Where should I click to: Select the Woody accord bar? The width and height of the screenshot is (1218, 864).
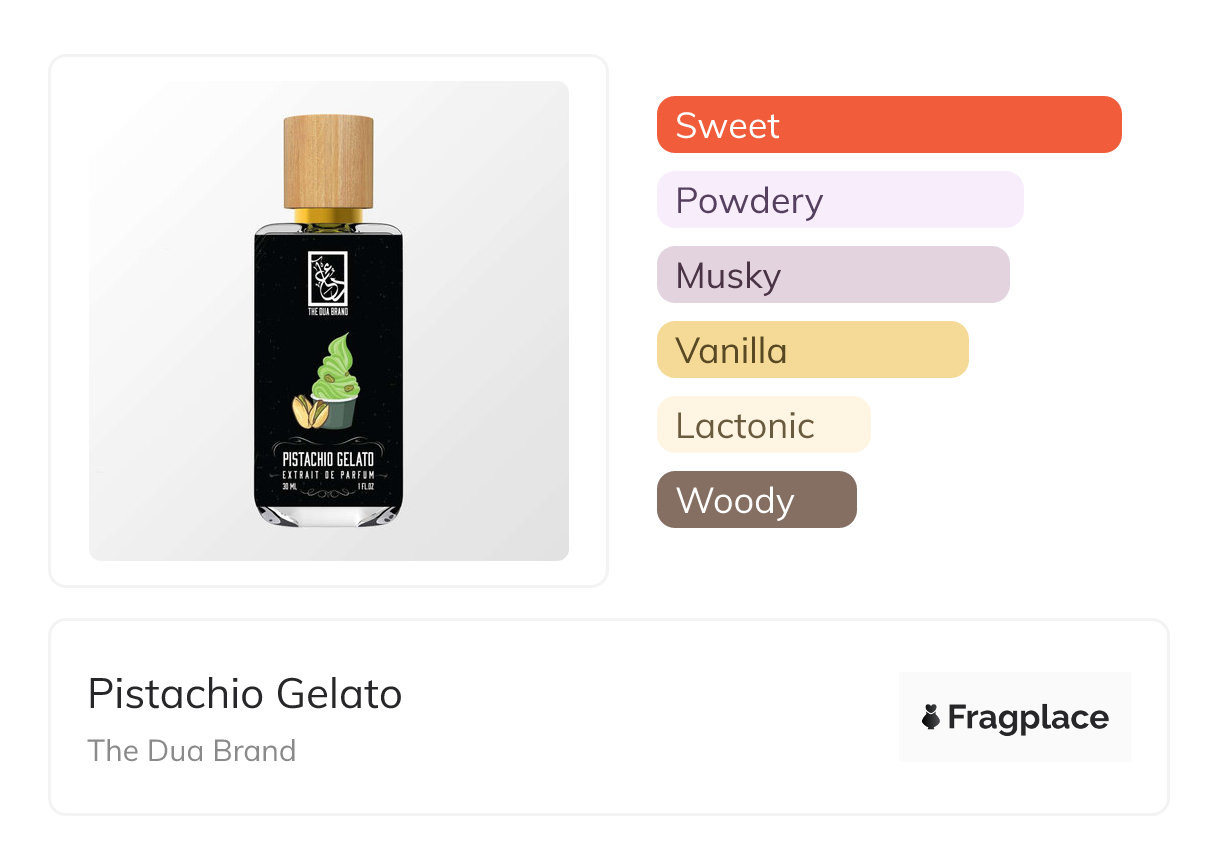[x=757, y=500]
